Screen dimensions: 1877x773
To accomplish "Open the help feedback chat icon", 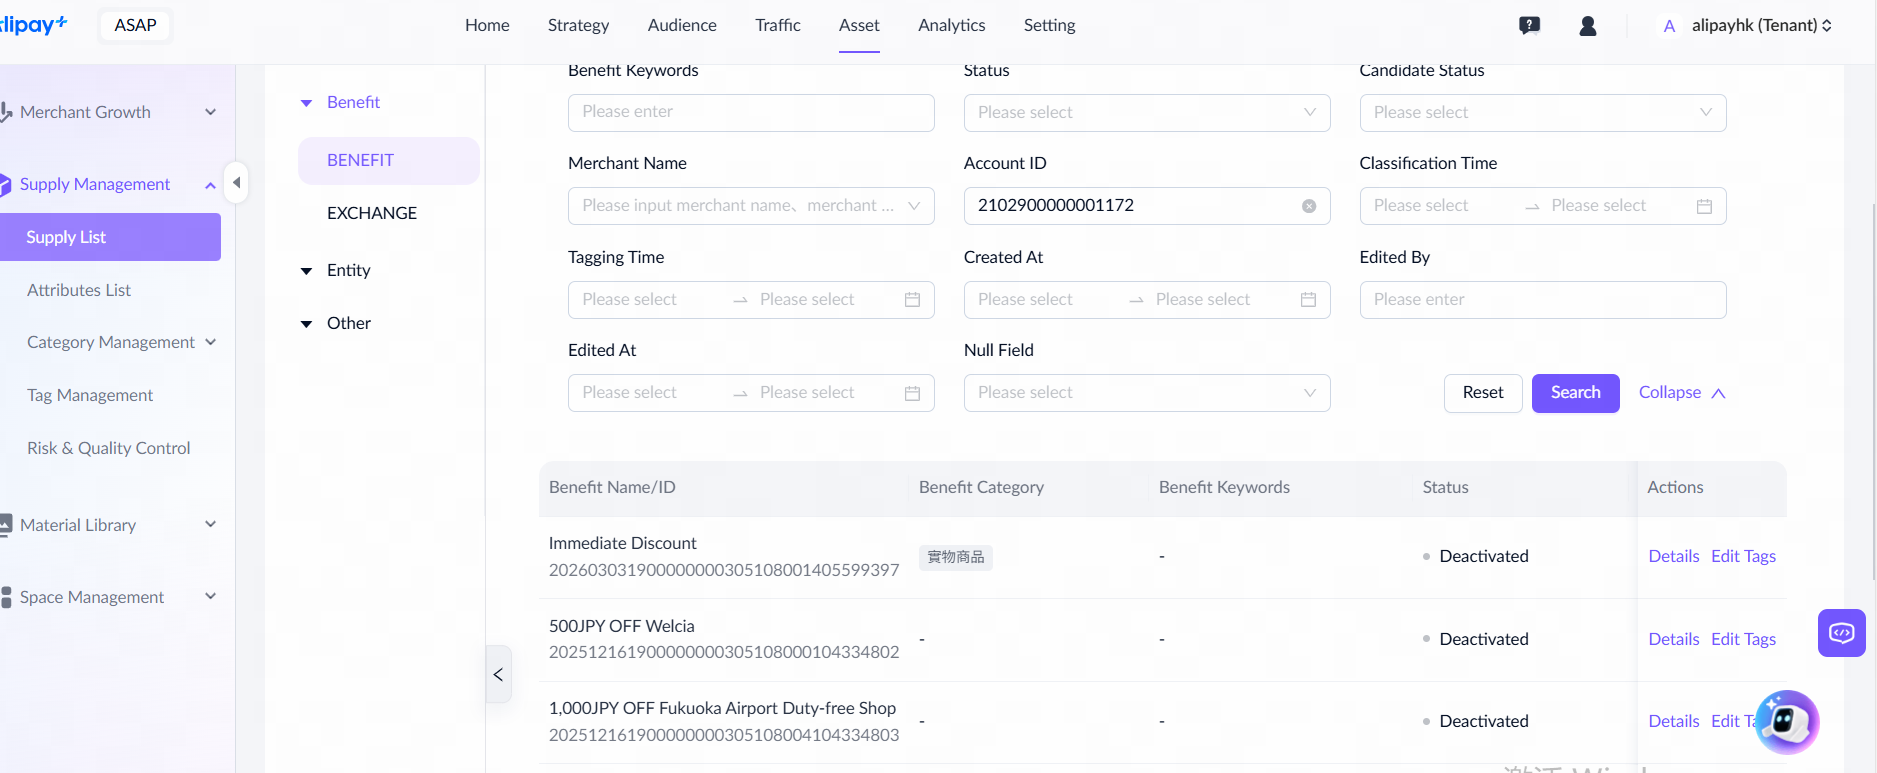I will tap(1529, 26).
